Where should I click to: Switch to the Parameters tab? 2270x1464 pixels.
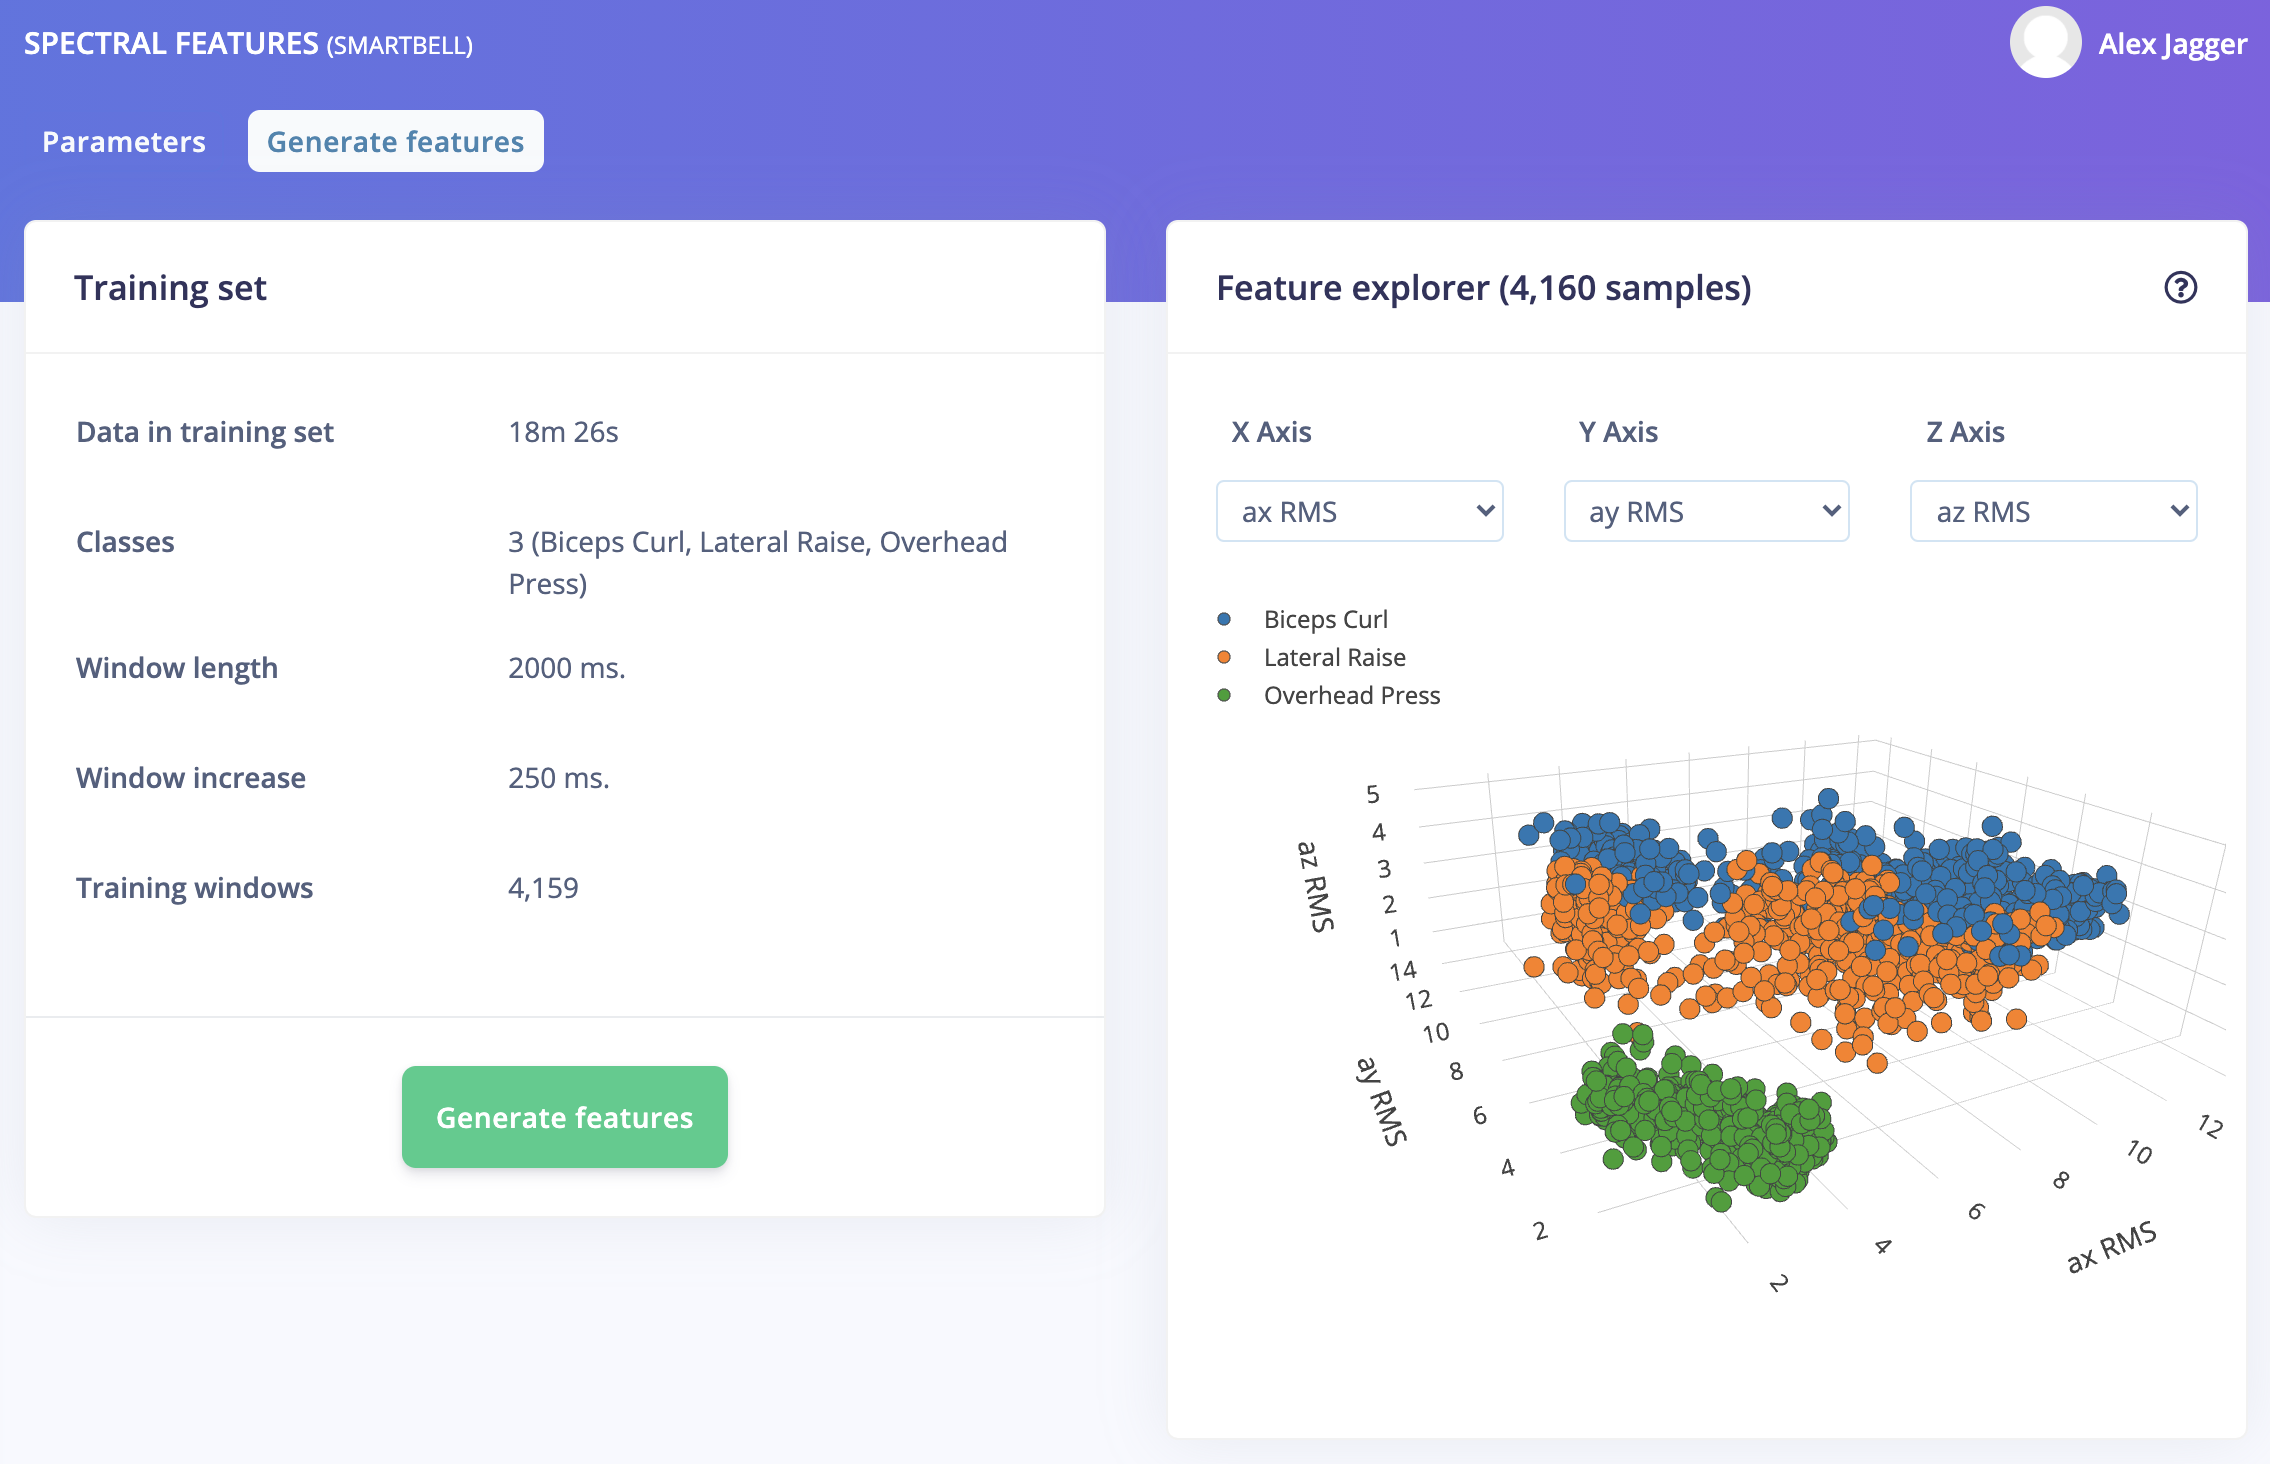[x=124, y=141]
